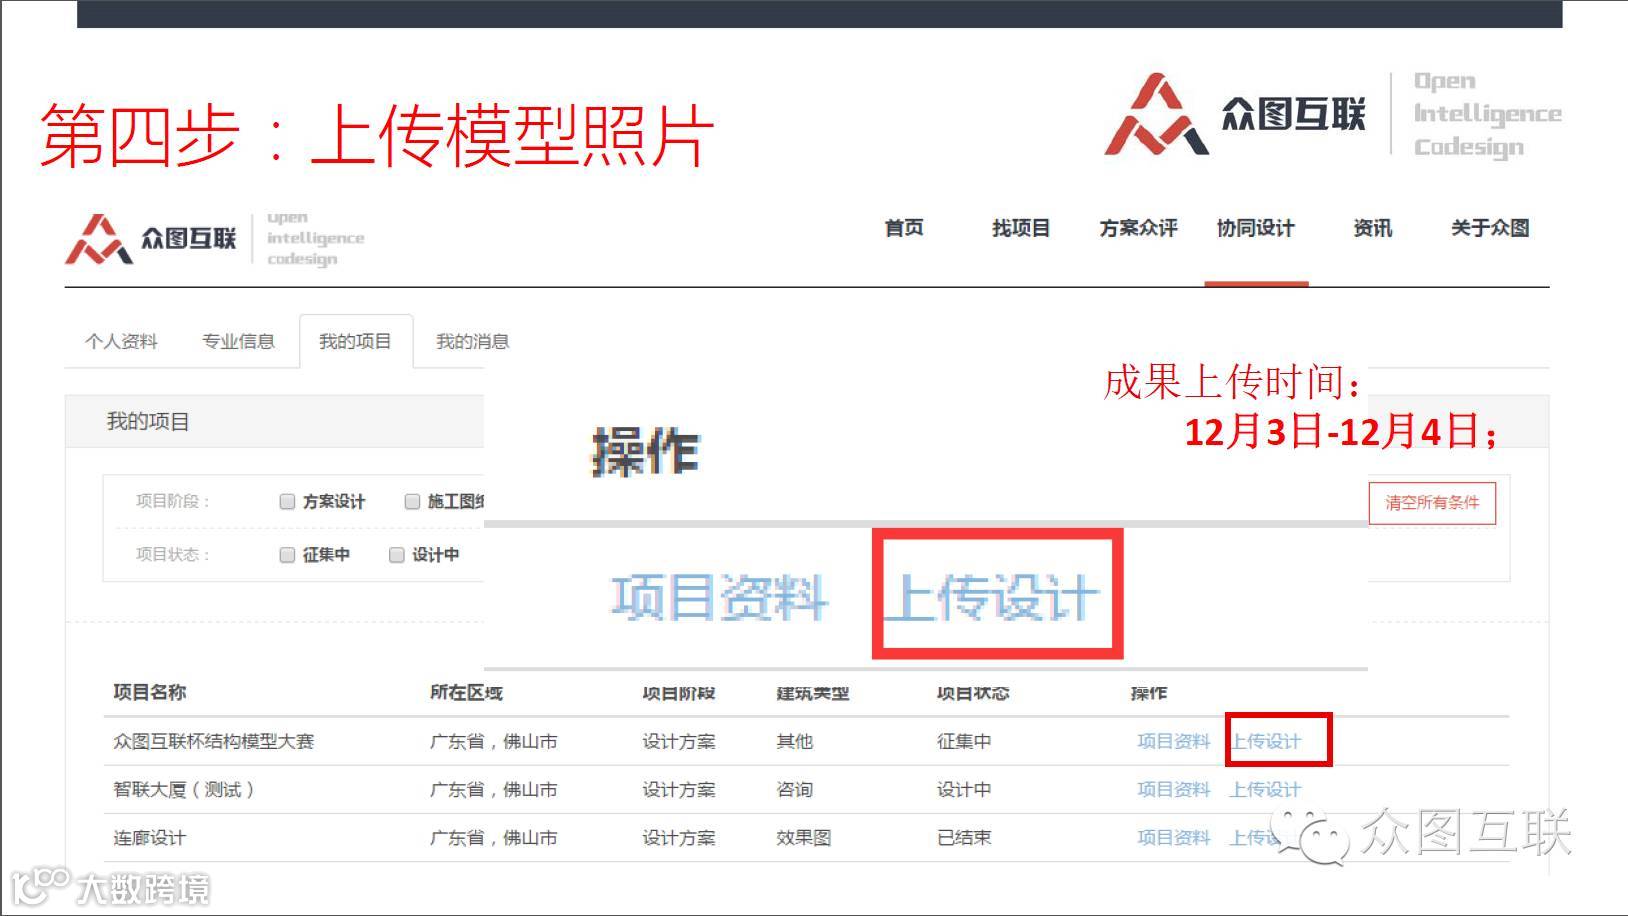
Task: Open the 我的消息 tab
Action: (x=472, y=342)
